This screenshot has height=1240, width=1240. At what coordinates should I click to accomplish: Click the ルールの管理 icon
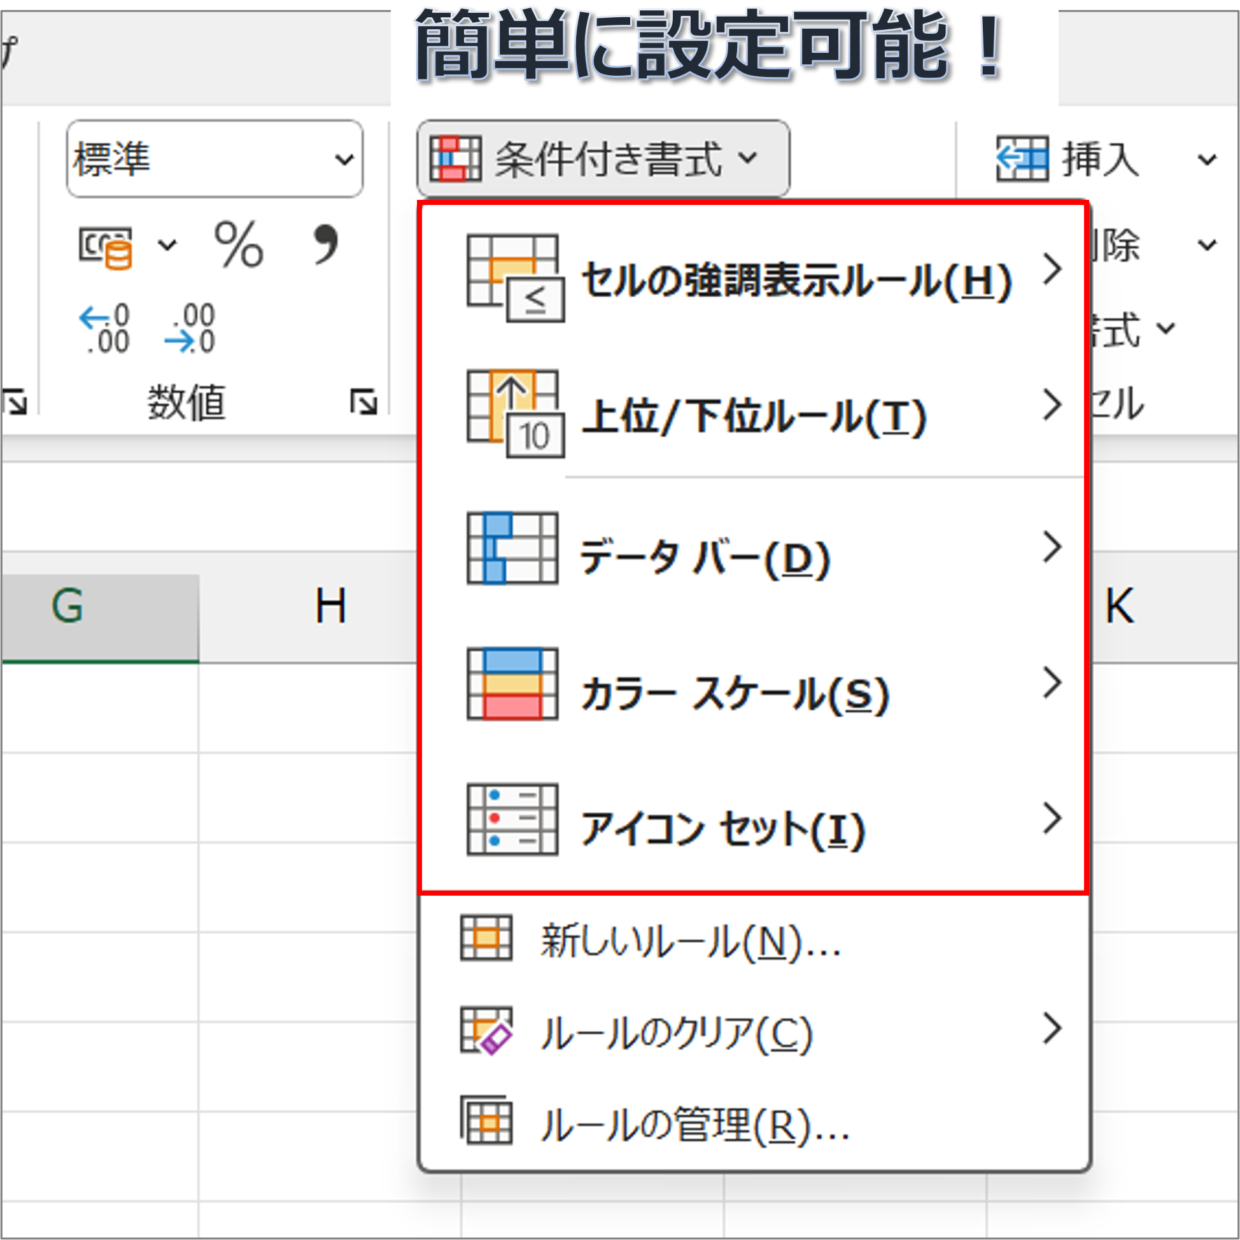486,1122
